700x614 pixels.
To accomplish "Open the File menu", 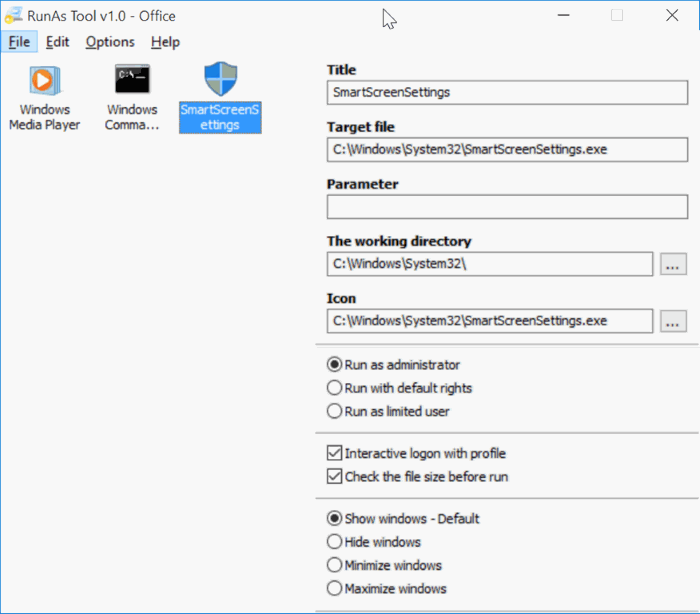I will coord(19,42).
